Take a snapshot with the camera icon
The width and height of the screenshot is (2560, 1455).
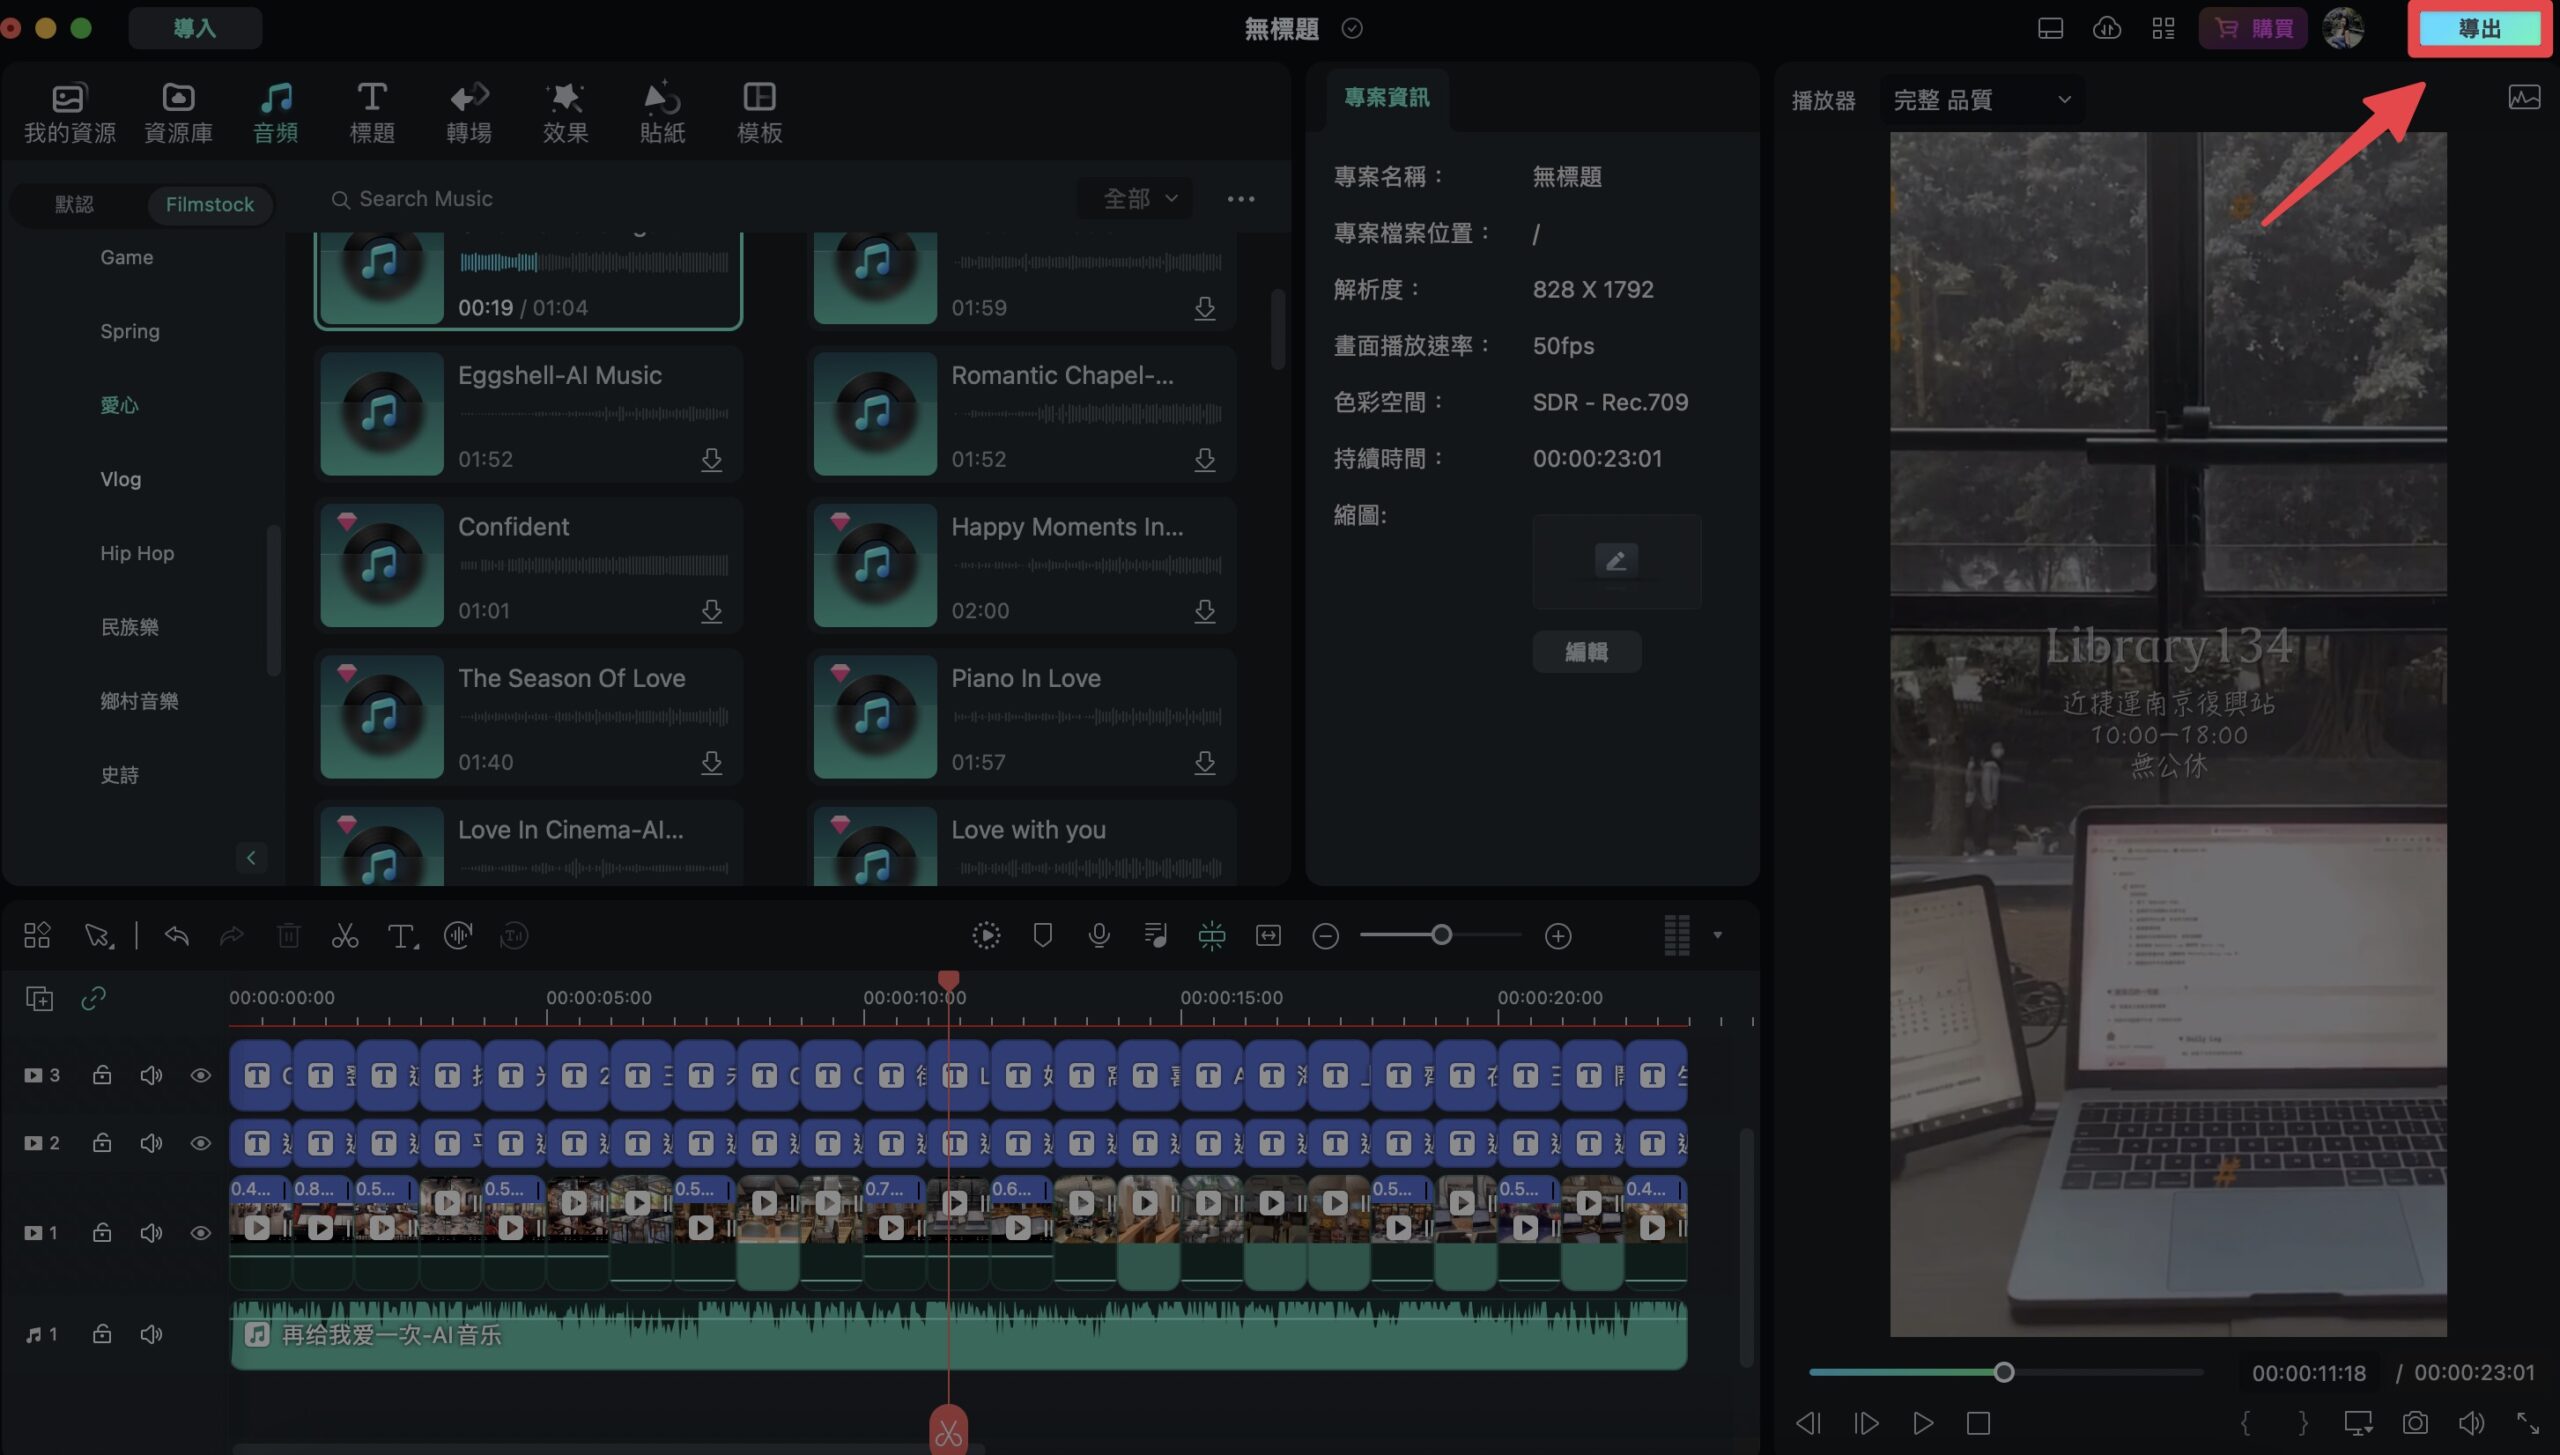click(2415, 1423)
